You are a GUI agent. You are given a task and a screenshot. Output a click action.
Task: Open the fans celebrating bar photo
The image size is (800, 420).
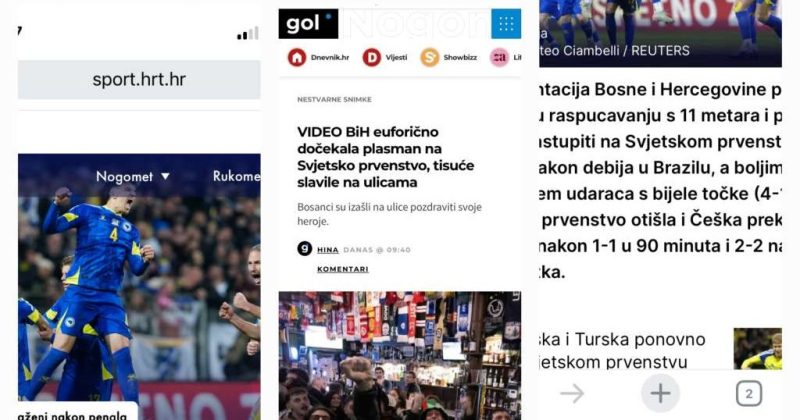coord(400,356)
